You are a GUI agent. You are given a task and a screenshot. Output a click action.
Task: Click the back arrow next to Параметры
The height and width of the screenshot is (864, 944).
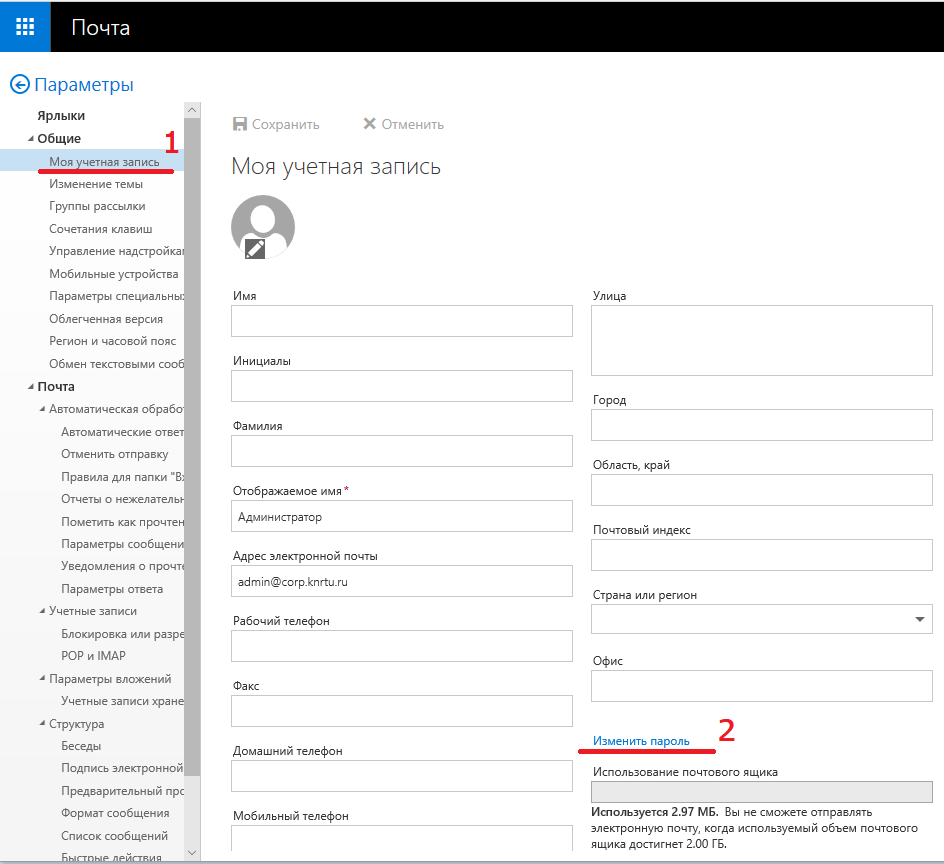coord(19,85)
